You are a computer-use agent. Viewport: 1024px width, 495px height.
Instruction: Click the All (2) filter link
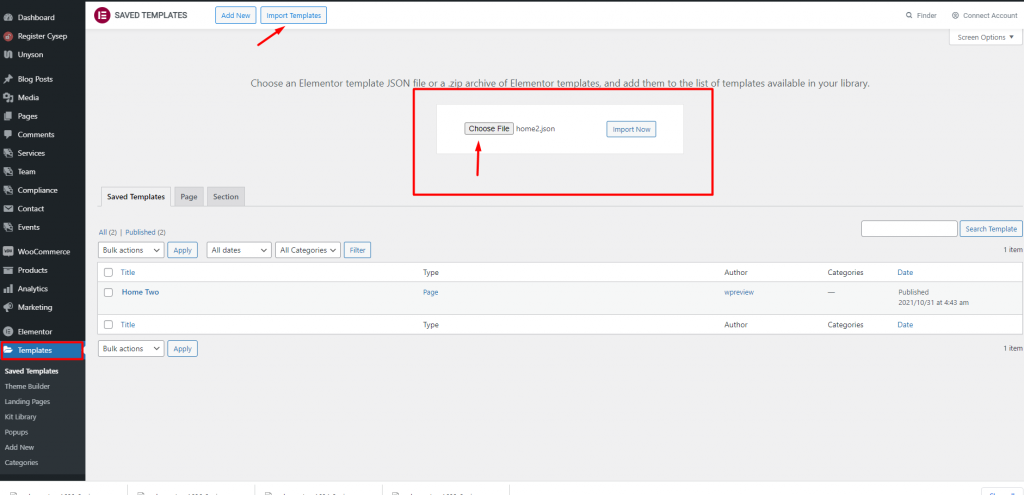pos(108,232)
